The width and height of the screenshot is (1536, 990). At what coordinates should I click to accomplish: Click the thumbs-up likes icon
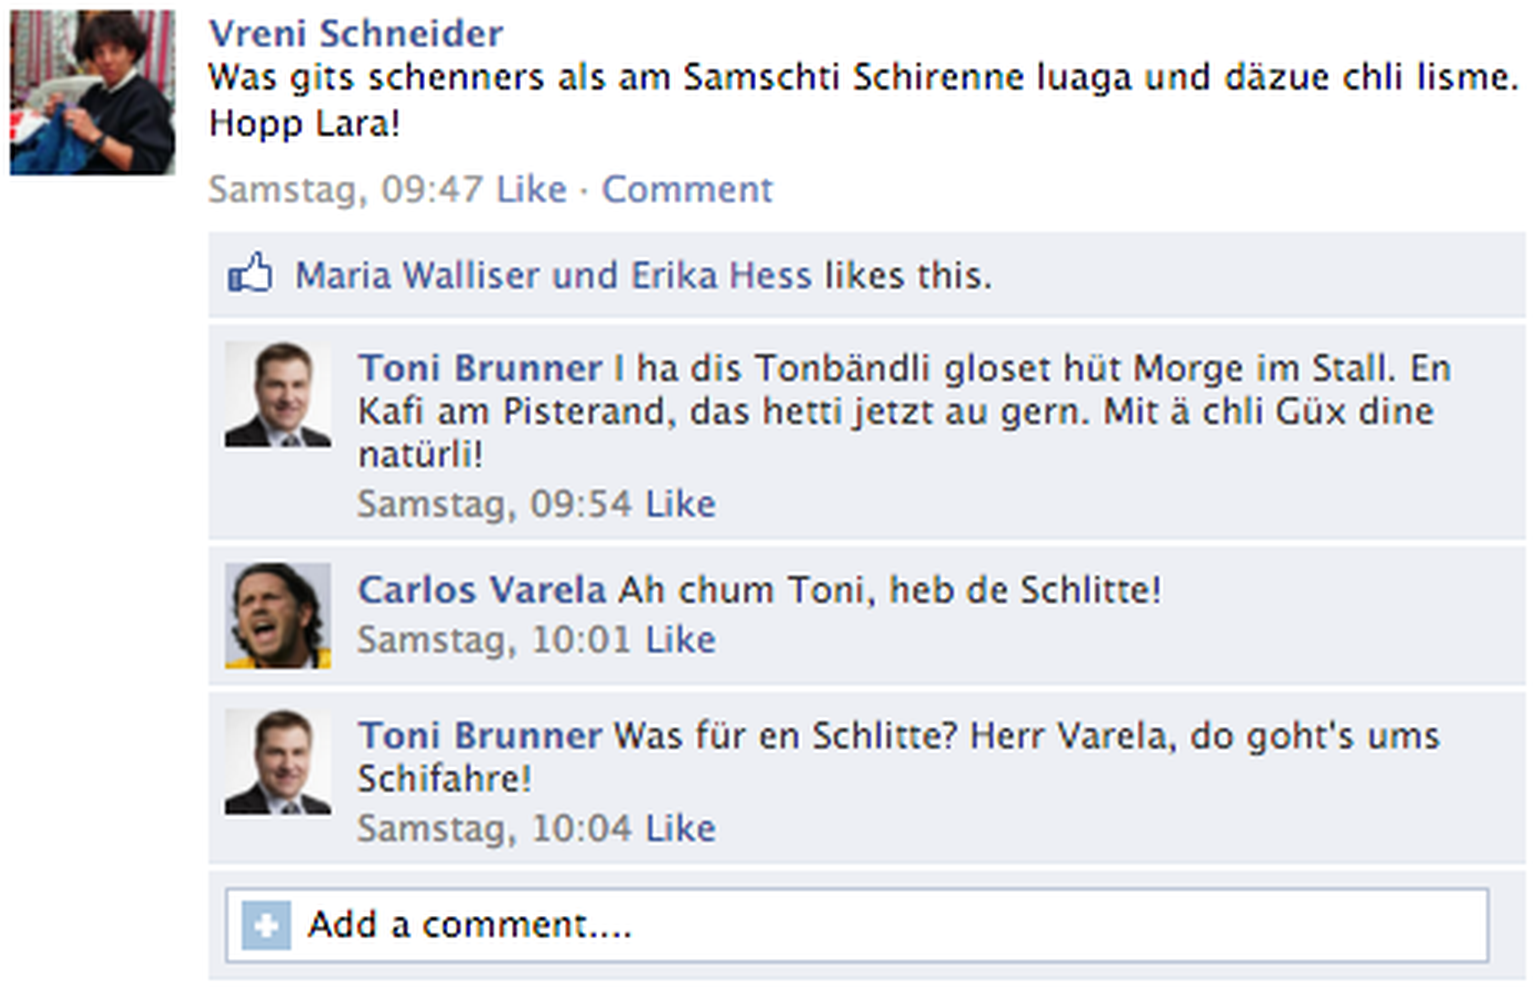[x=250, y=273]
